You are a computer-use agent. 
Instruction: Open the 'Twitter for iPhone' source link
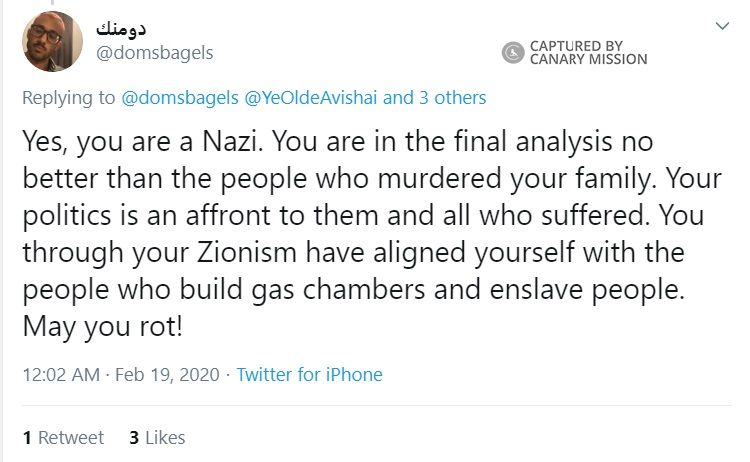click(309, 375)
